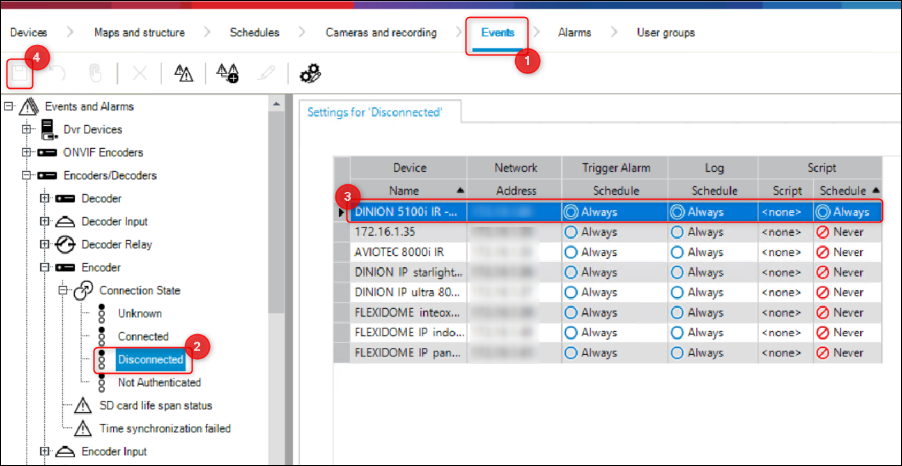Open the Alarms tab
Viewport: 902px width, 466px height.
(574, 33)
